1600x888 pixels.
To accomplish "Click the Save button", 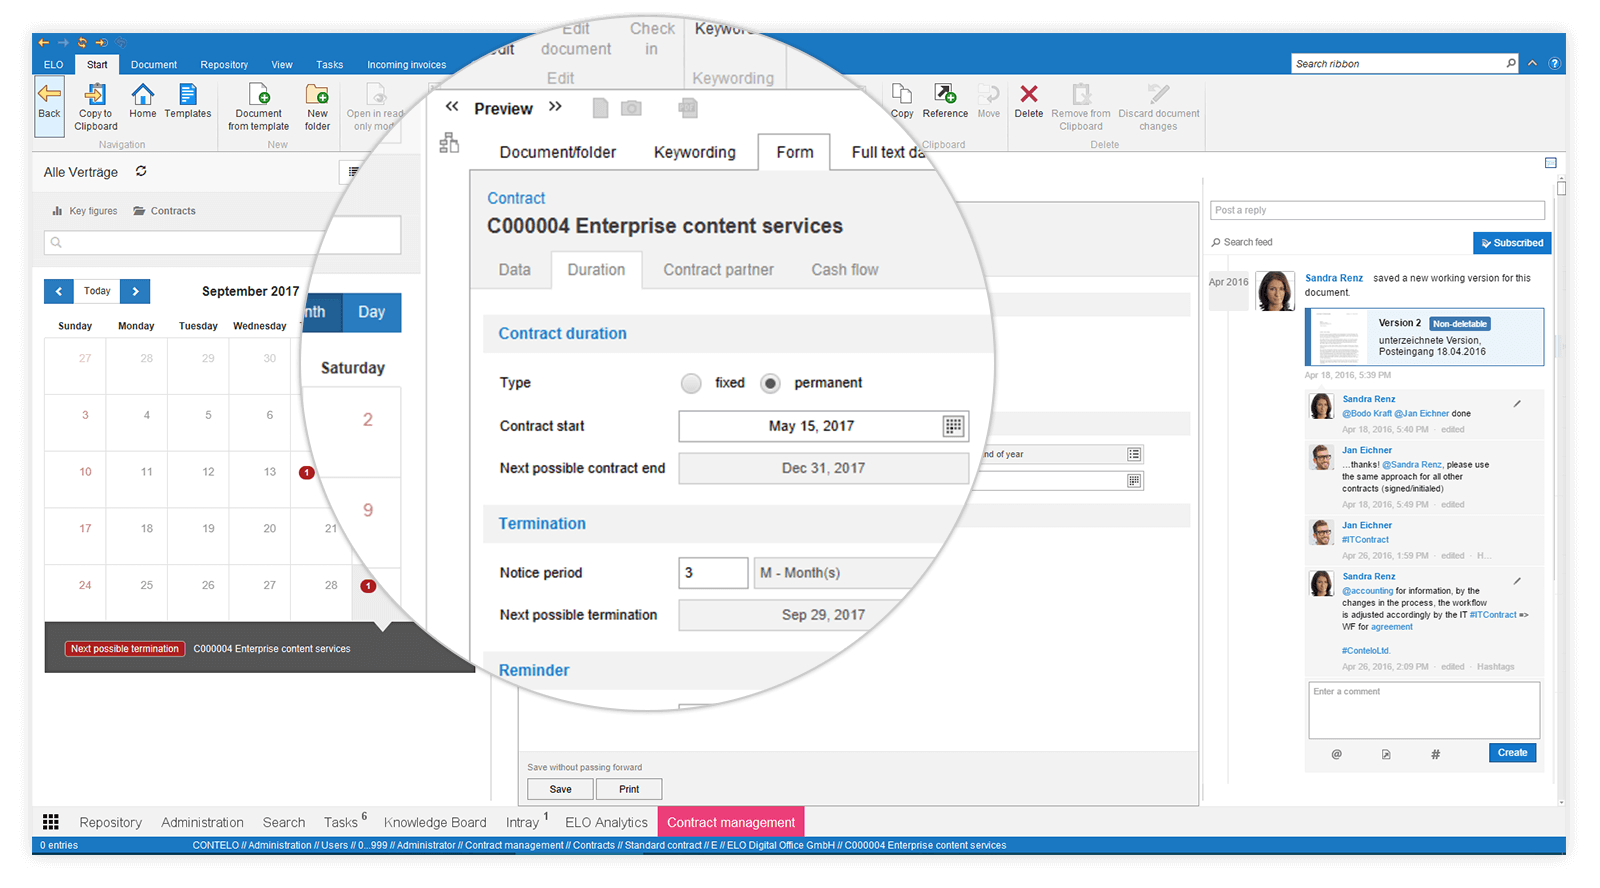I will (x=561, y=789).
